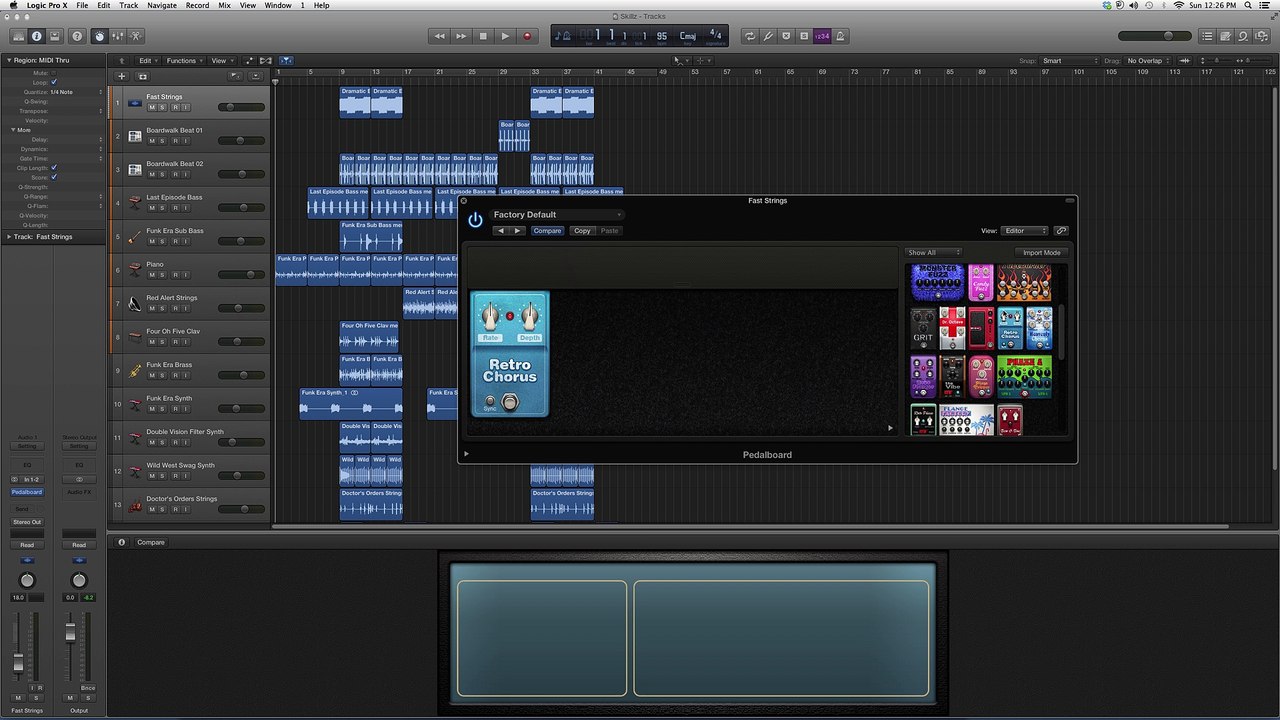Toggle the Score checkbox
This screenshot has height=720, width=1280.
54,177
